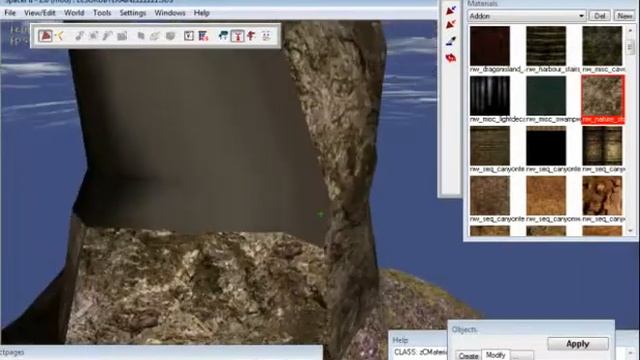Viewport: 640px width, 360px height.
Task: Open the '...' tab next to Modify
Action: click(522, 356)
